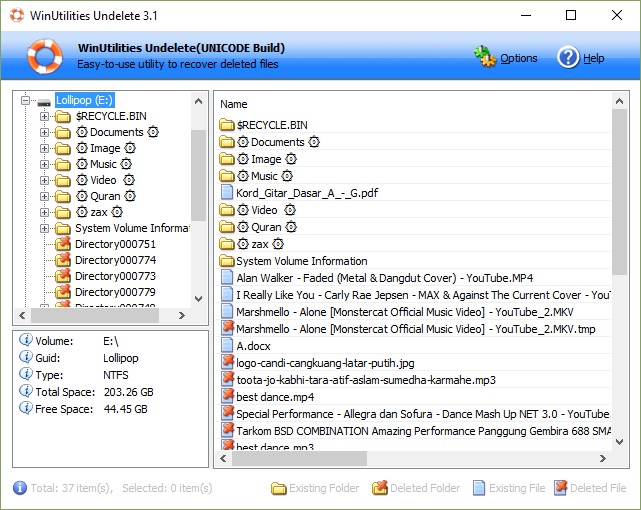Select the Quran folder label in tree

click(x=106, y=196)
